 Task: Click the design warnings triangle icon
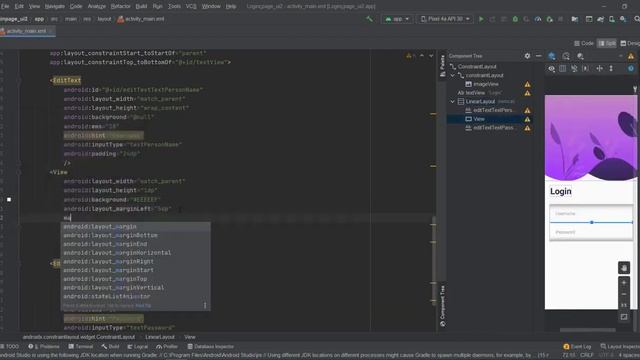tap(631, 56)
